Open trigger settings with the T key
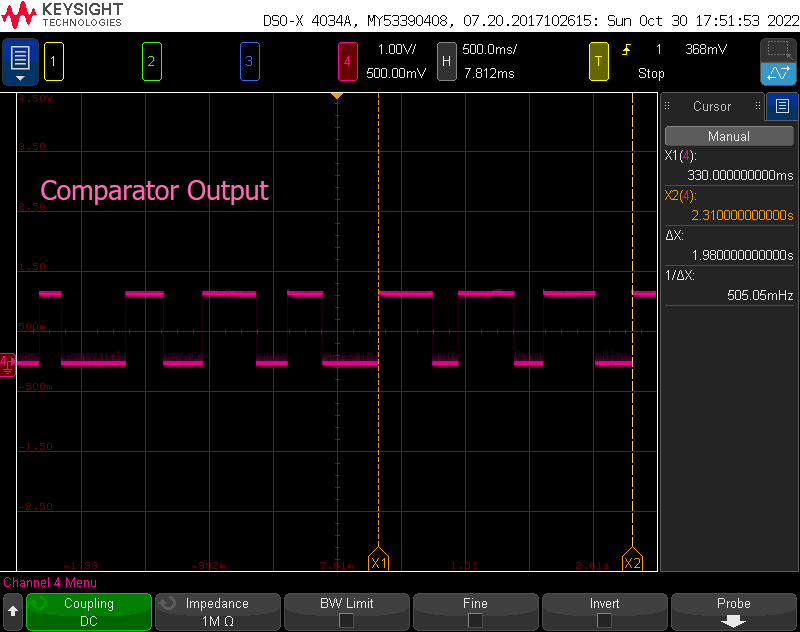 point(598,61)
